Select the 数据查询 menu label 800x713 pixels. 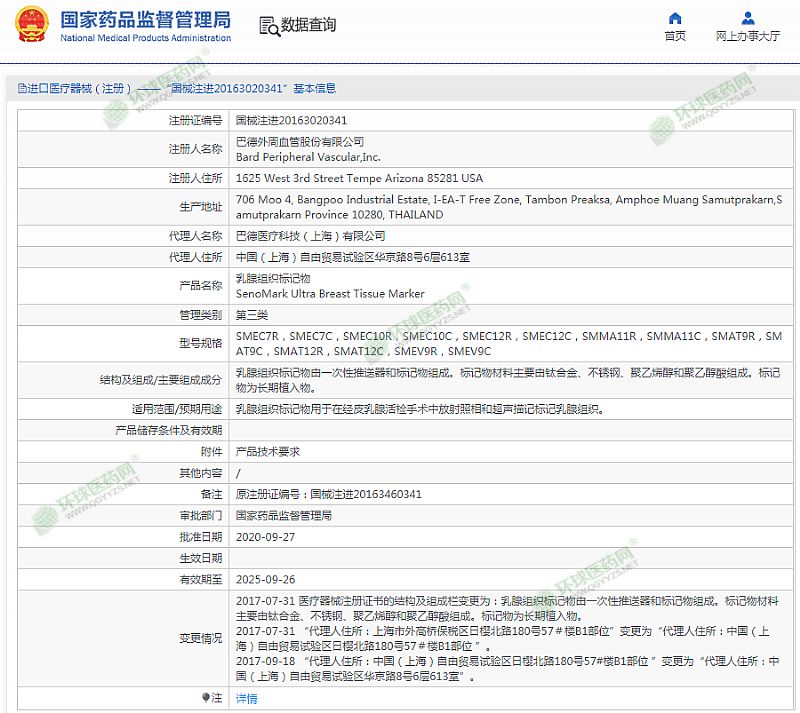point(308,25)
